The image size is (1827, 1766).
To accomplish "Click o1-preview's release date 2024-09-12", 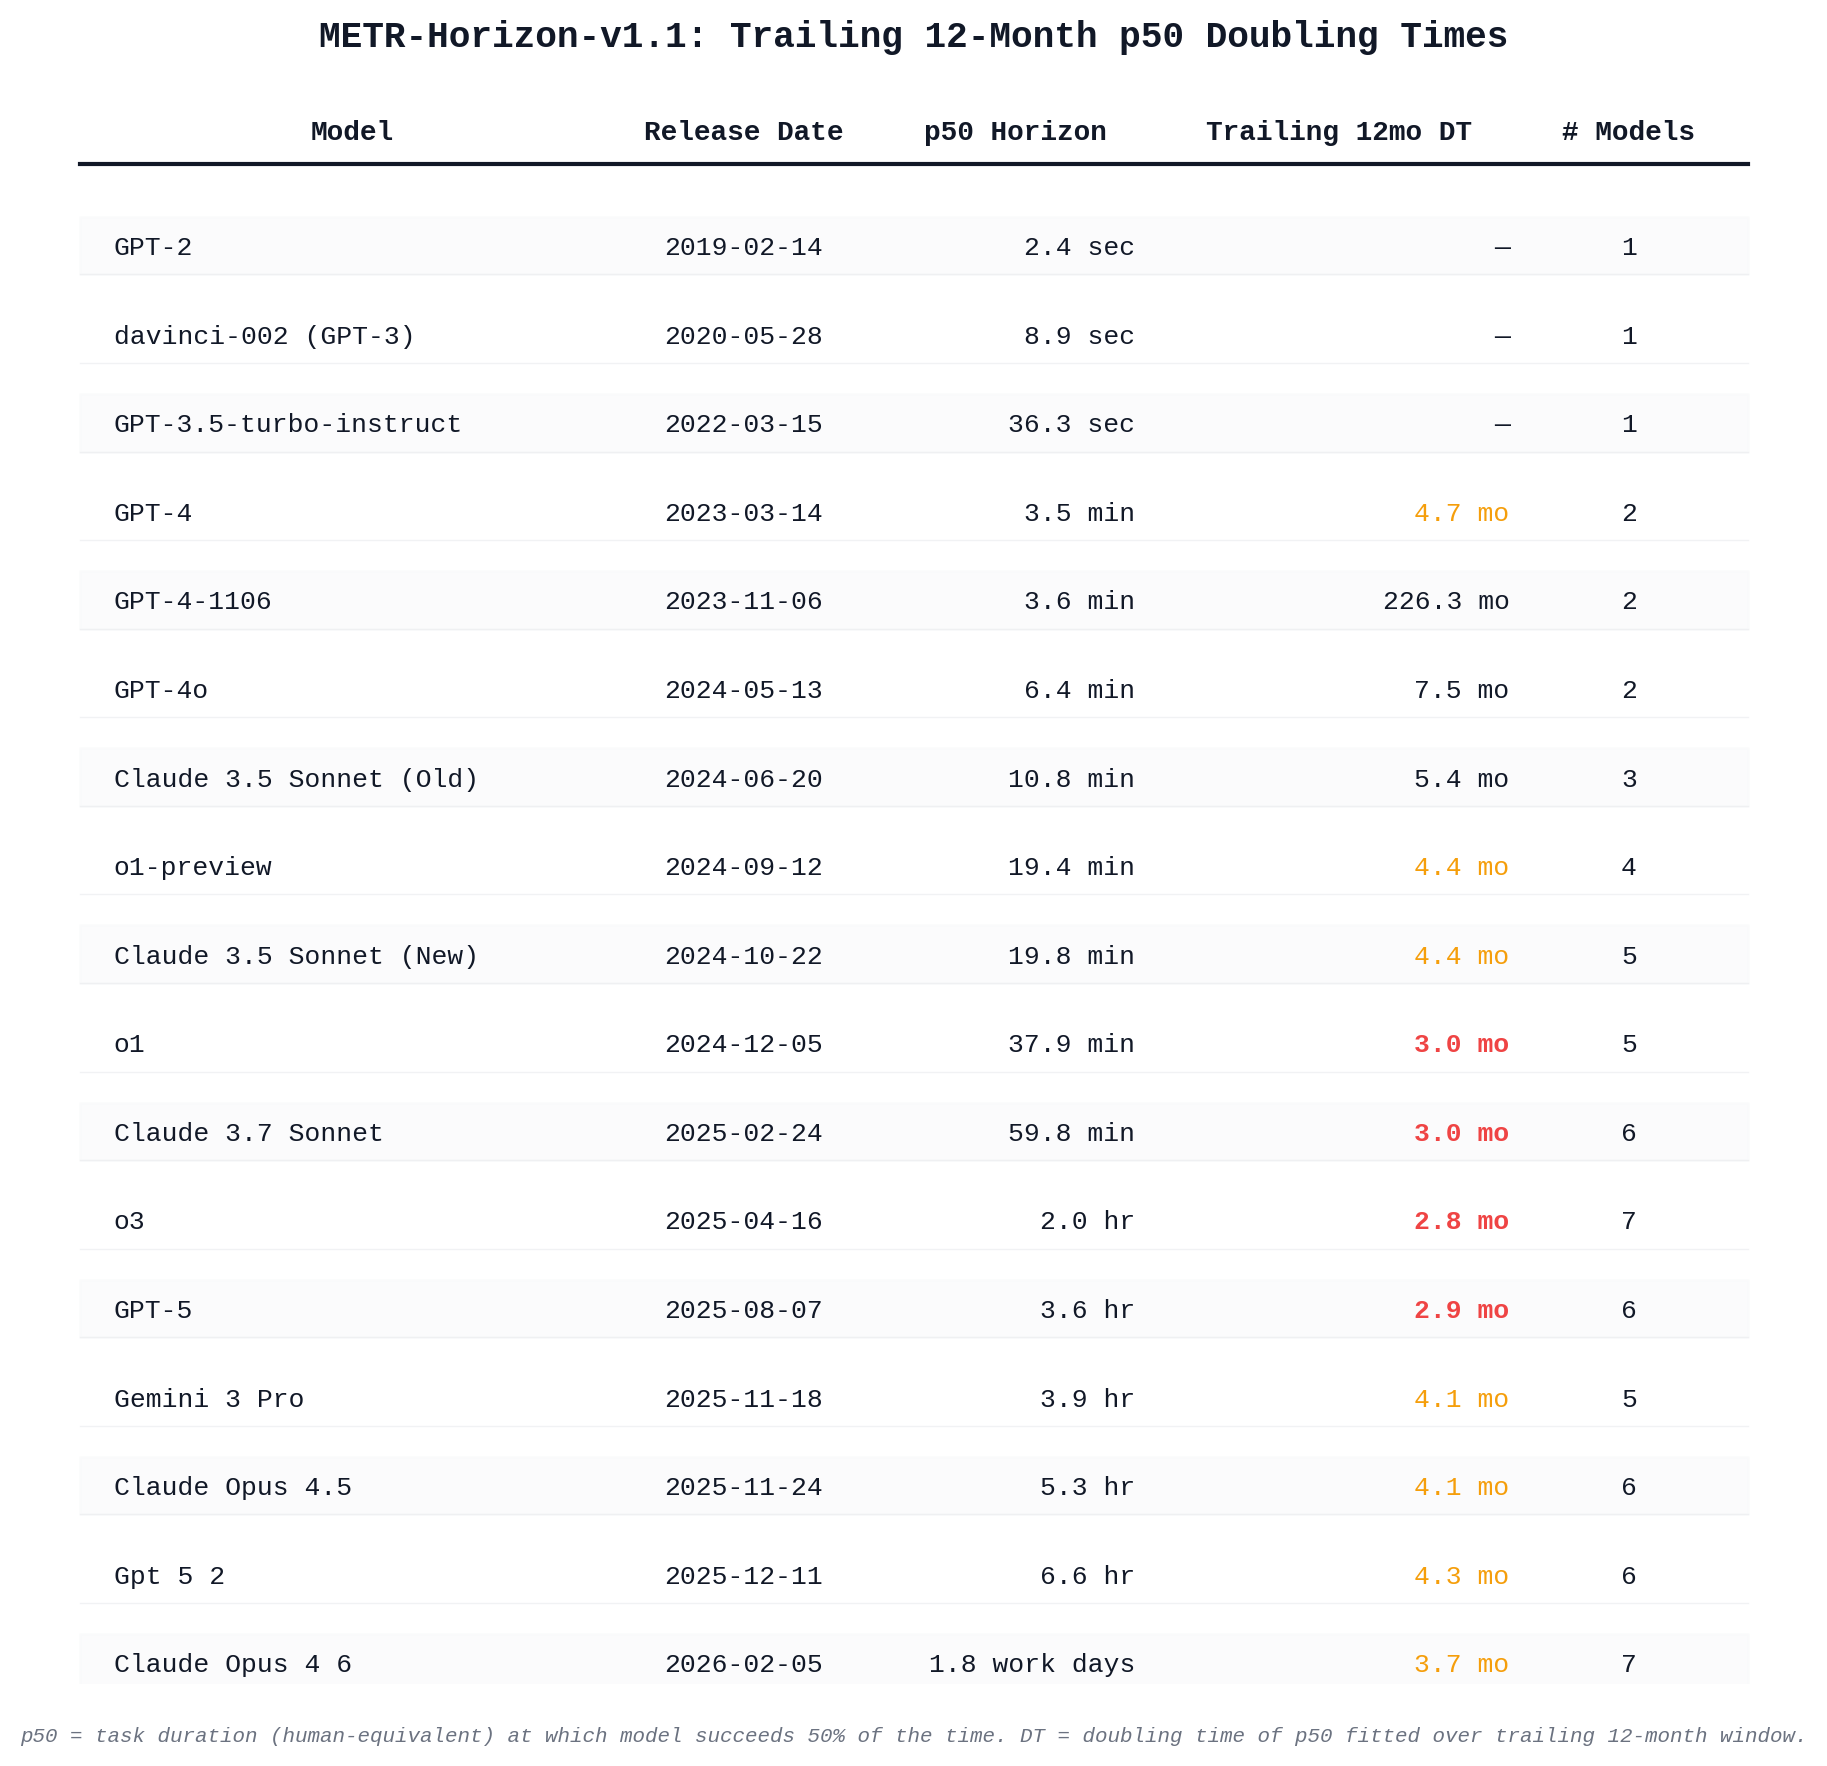I will (743, 867).
